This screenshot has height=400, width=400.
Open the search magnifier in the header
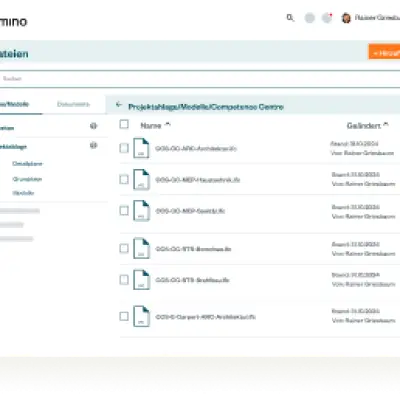click(290, 18)
